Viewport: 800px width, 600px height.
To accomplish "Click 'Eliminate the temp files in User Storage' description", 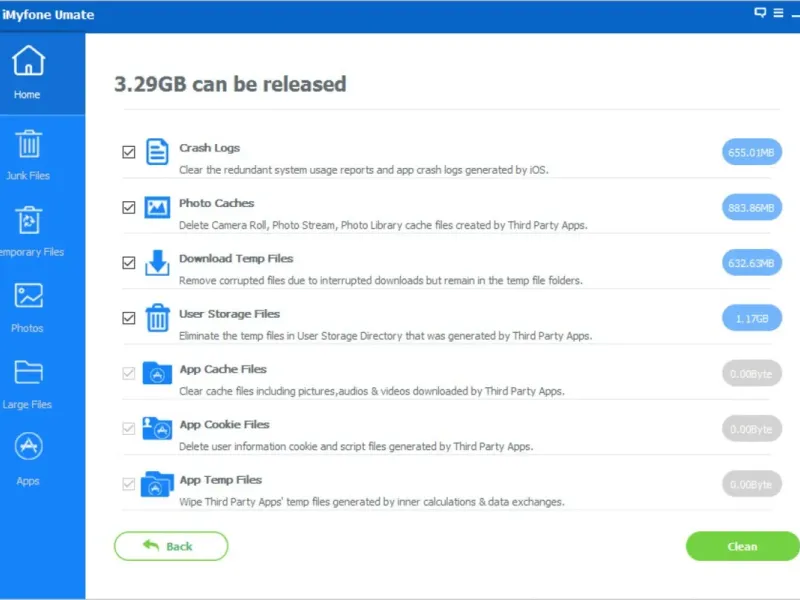I will click(x=386, y=336).
